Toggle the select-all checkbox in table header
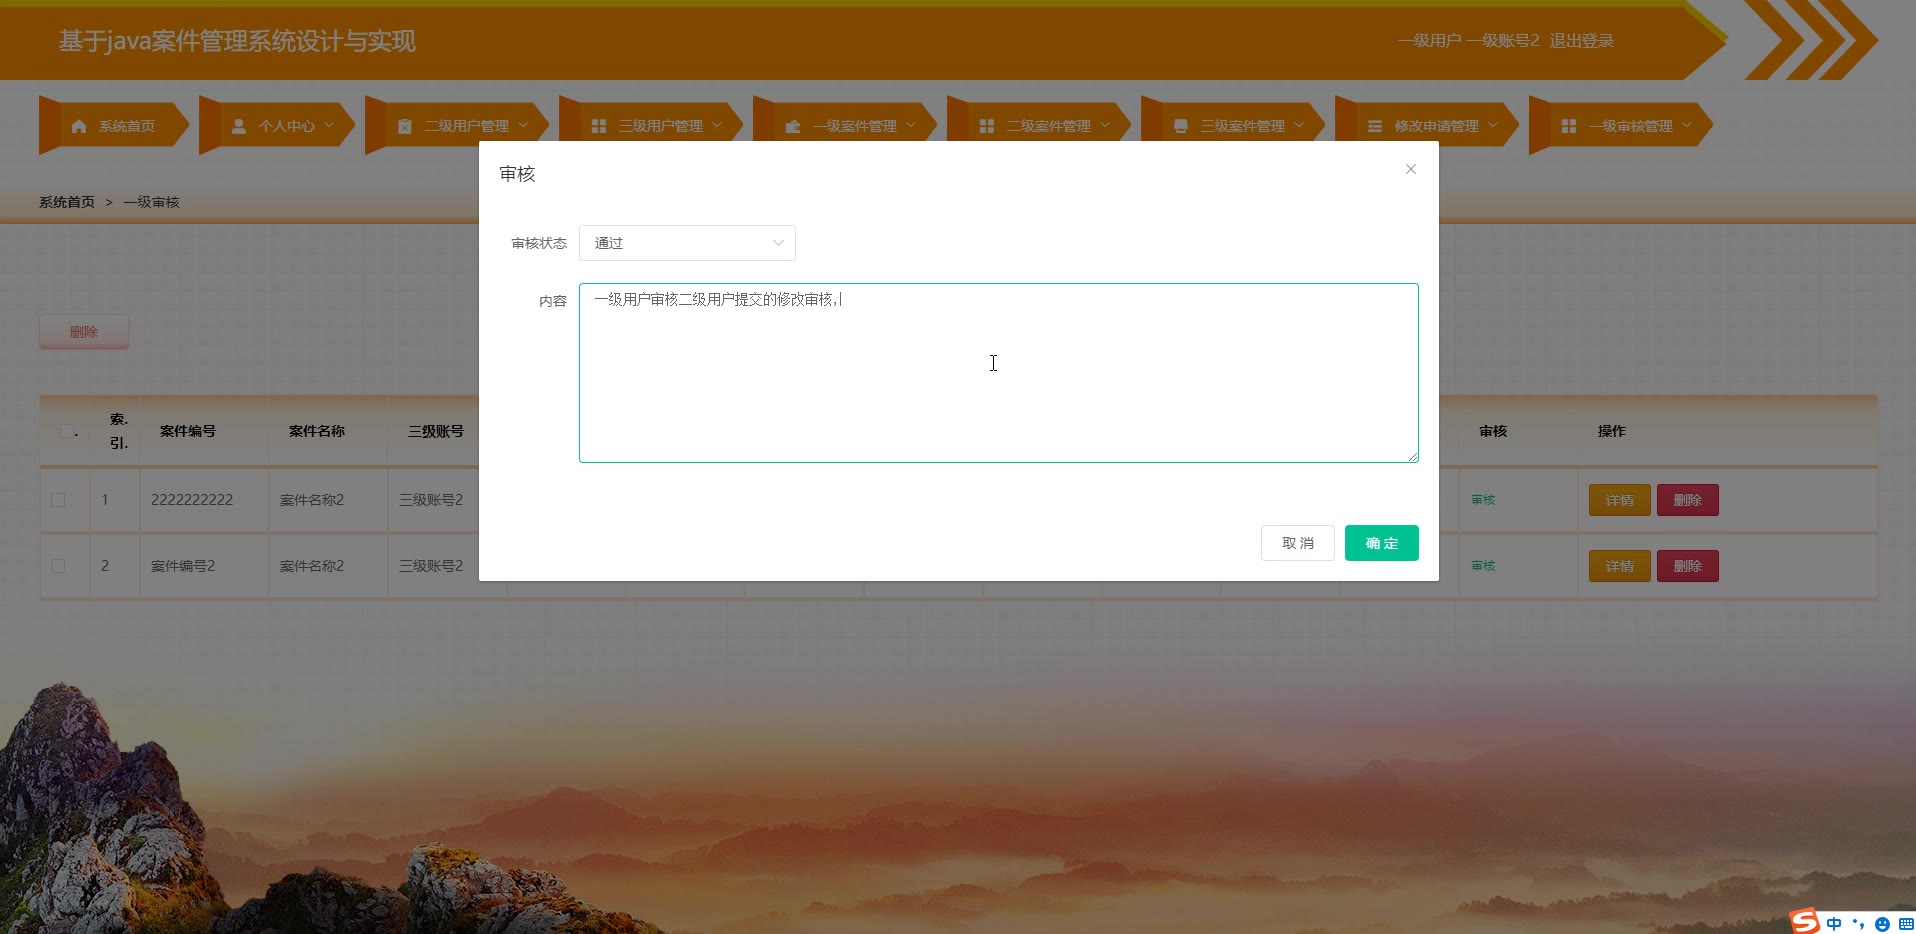 coord(67,431)
